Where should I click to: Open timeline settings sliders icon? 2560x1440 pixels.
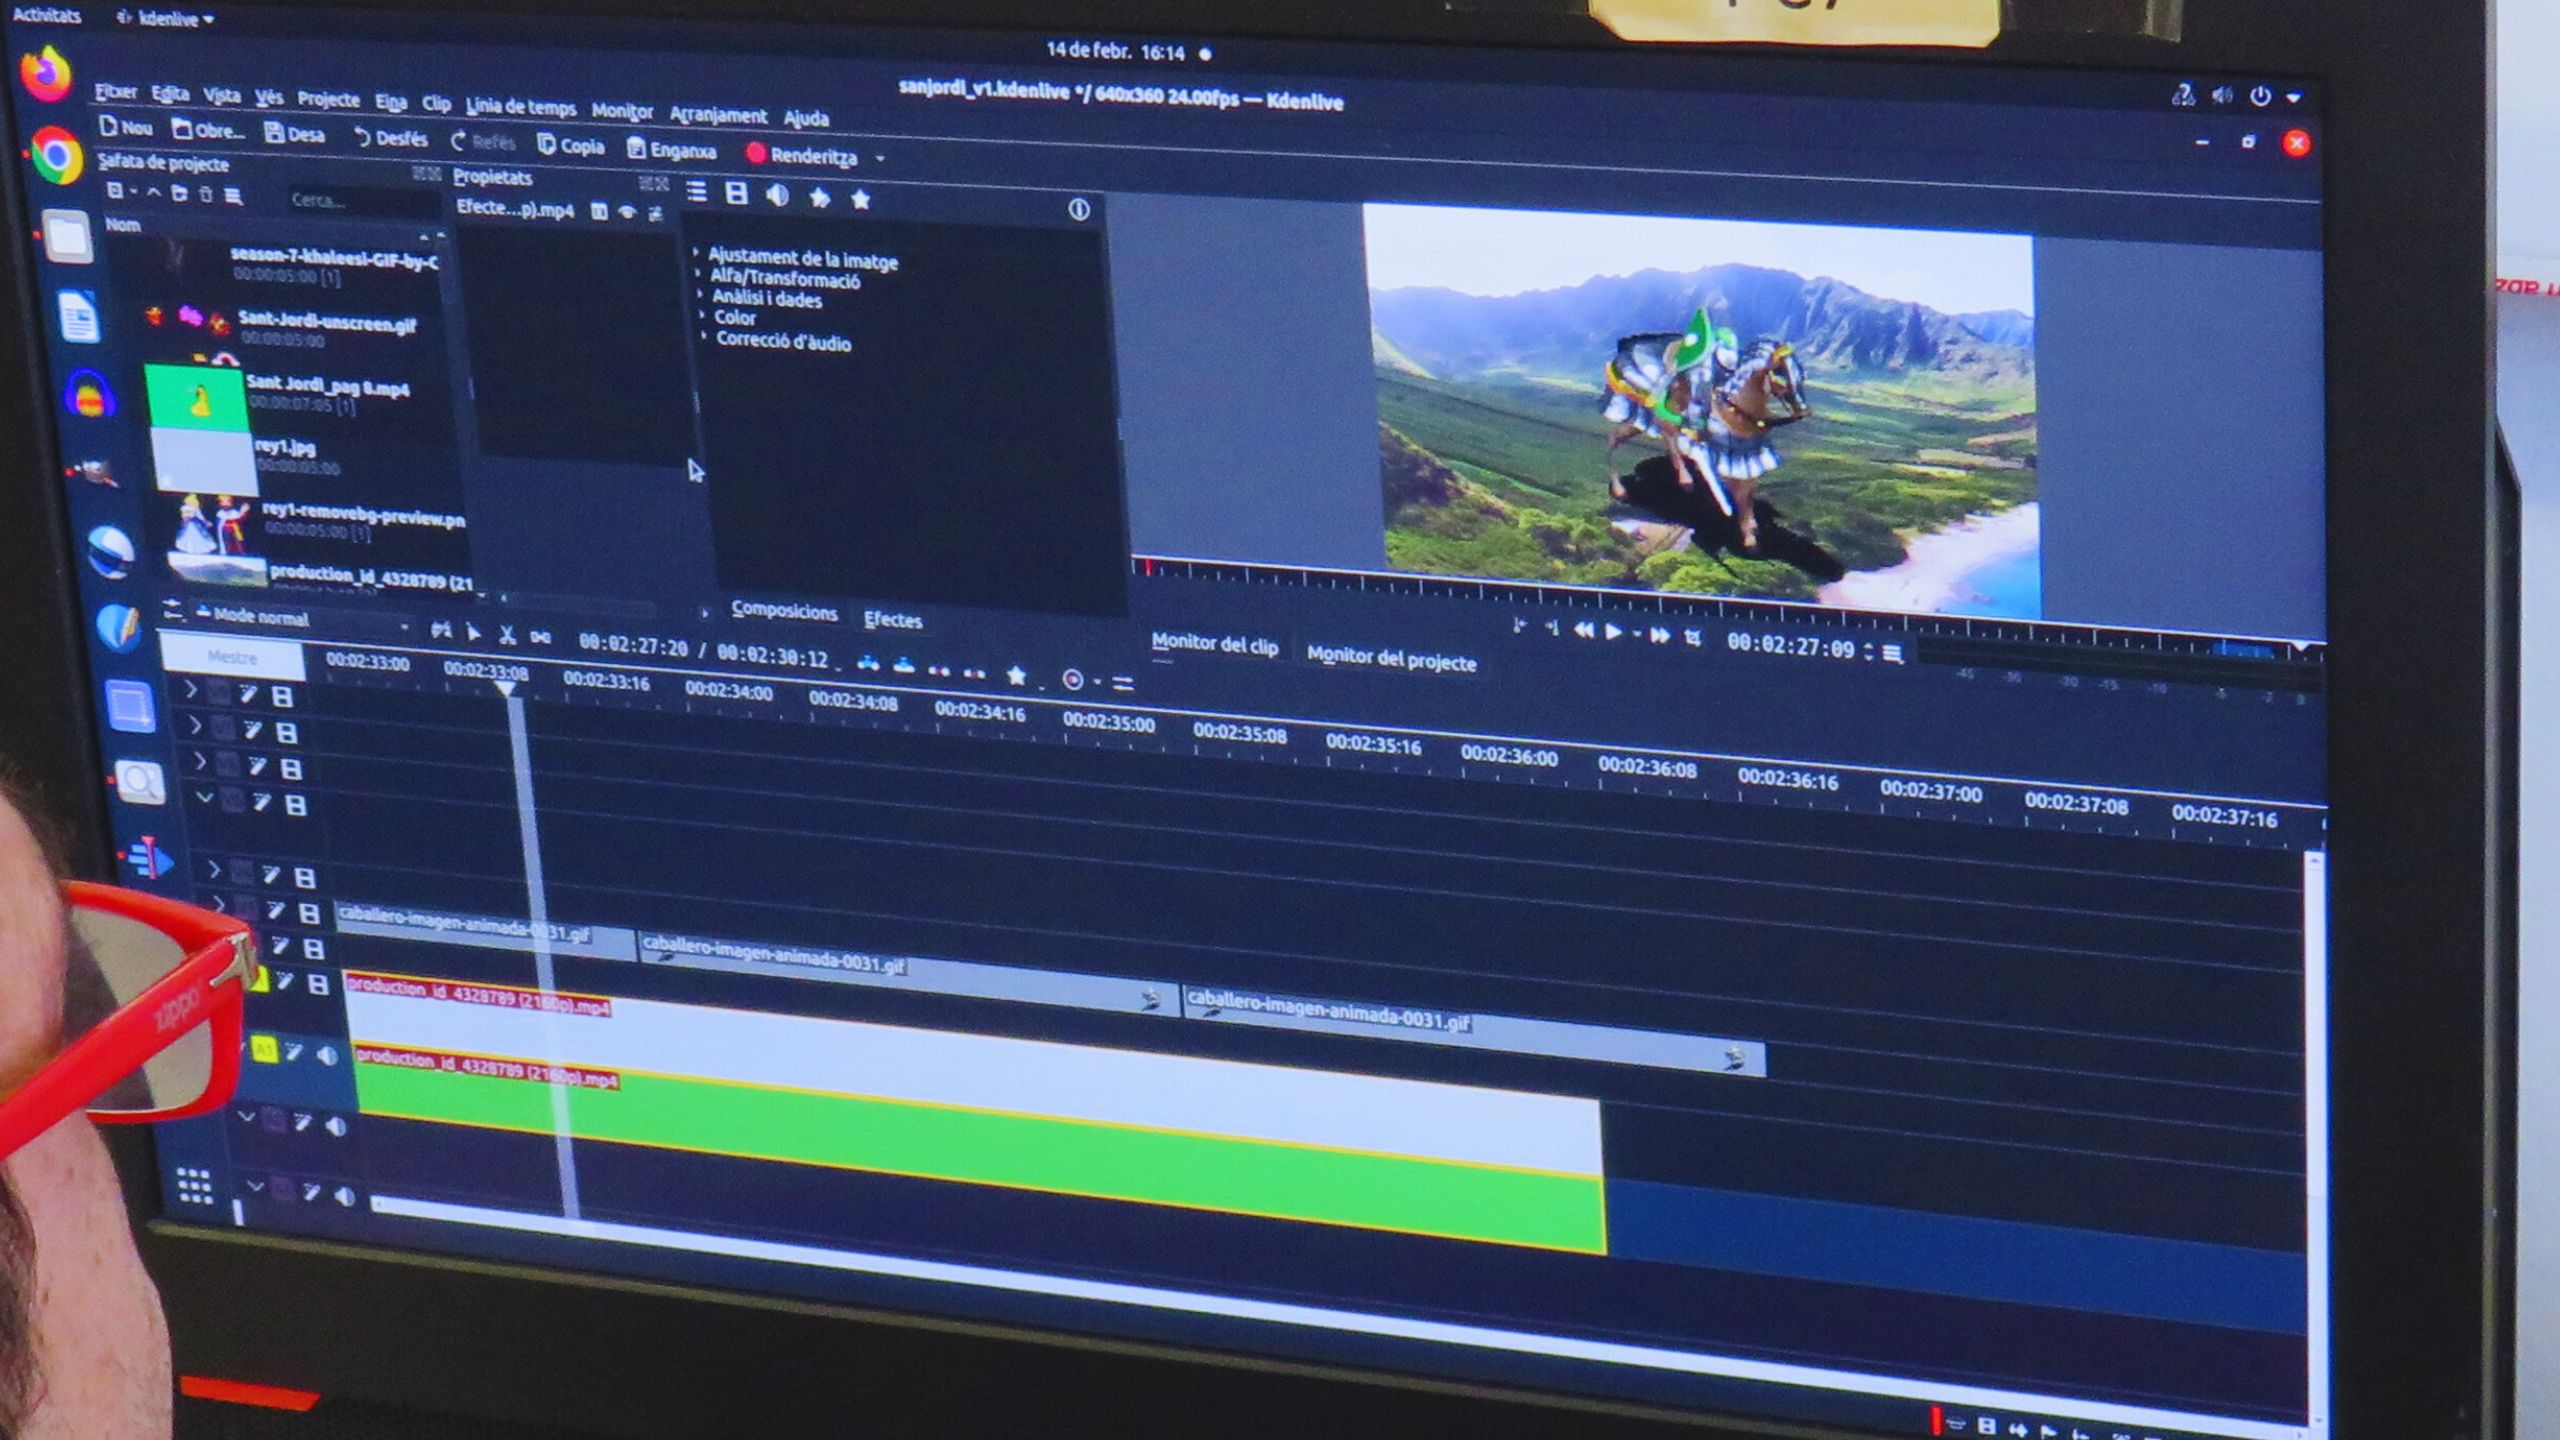pyautogui.click(x=1123, y=684)
